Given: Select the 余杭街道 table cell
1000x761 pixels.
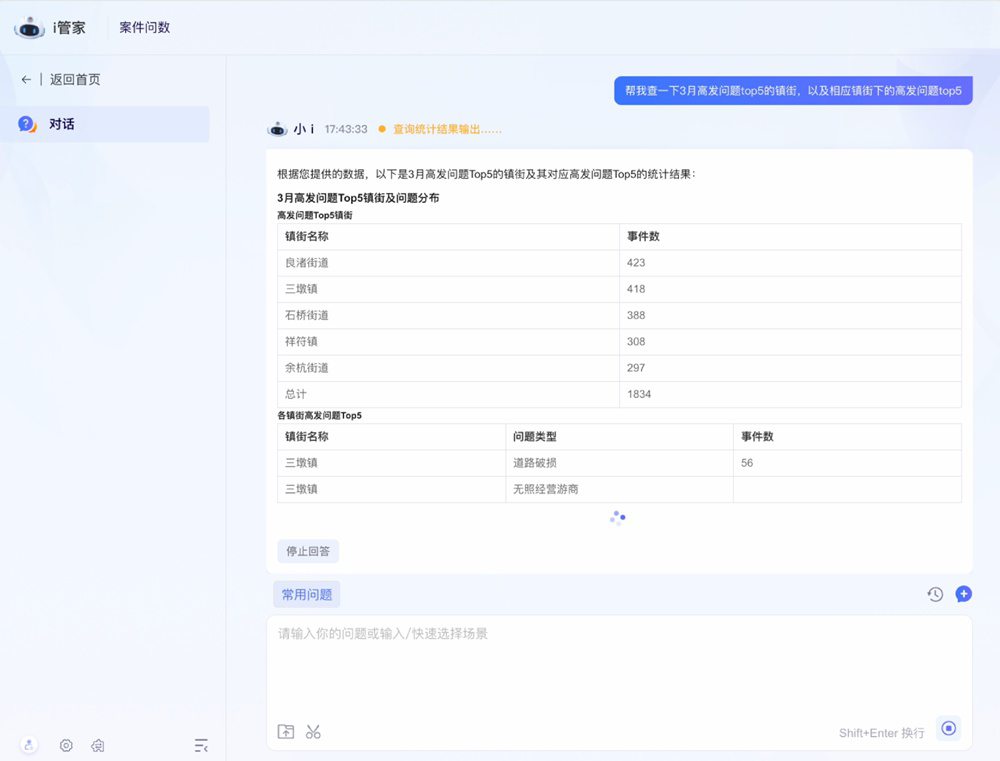Looking at the screenshot, I should click(x=448, y=368).
